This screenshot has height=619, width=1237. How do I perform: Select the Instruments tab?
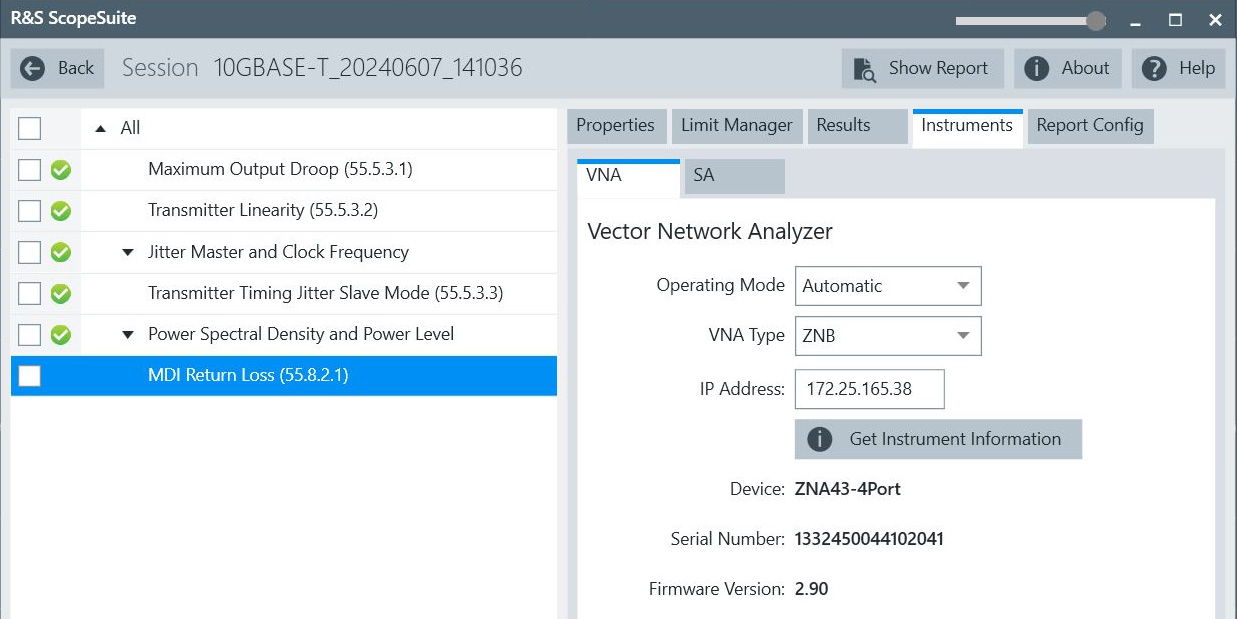[x=967, y=127]
